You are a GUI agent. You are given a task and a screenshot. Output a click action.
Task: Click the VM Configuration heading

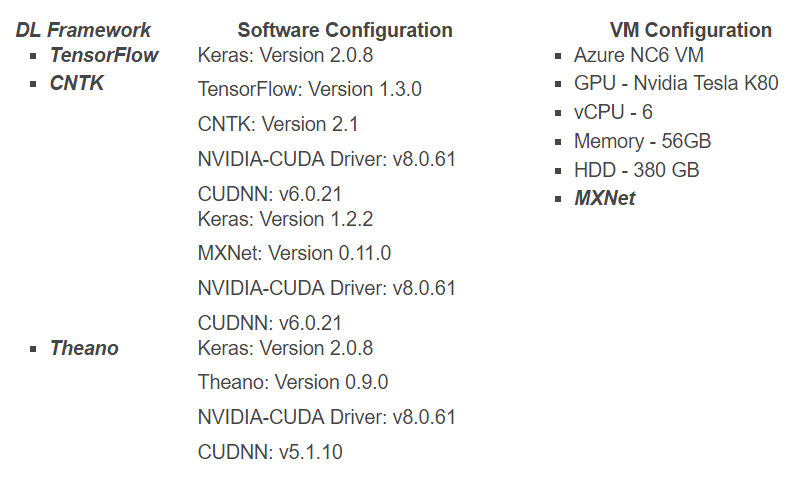(x=690, y=30)
